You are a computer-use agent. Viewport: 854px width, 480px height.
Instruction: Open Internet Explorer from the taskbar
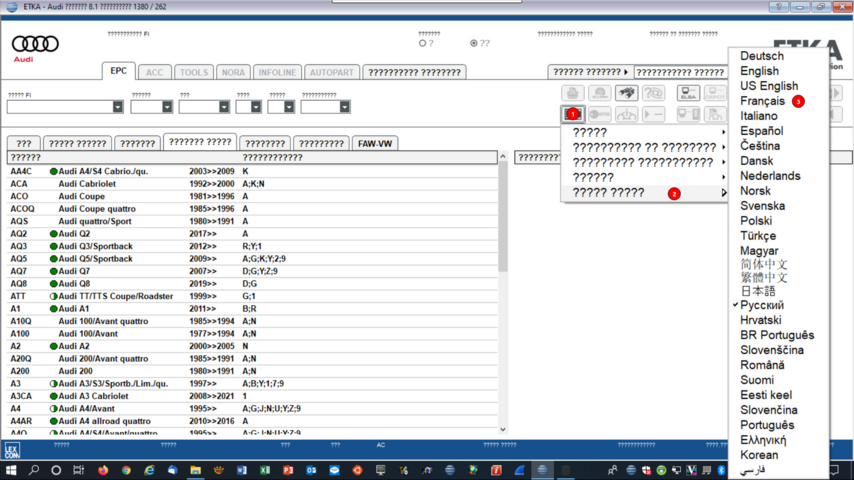pyautogui.click(x=149, y=470)
